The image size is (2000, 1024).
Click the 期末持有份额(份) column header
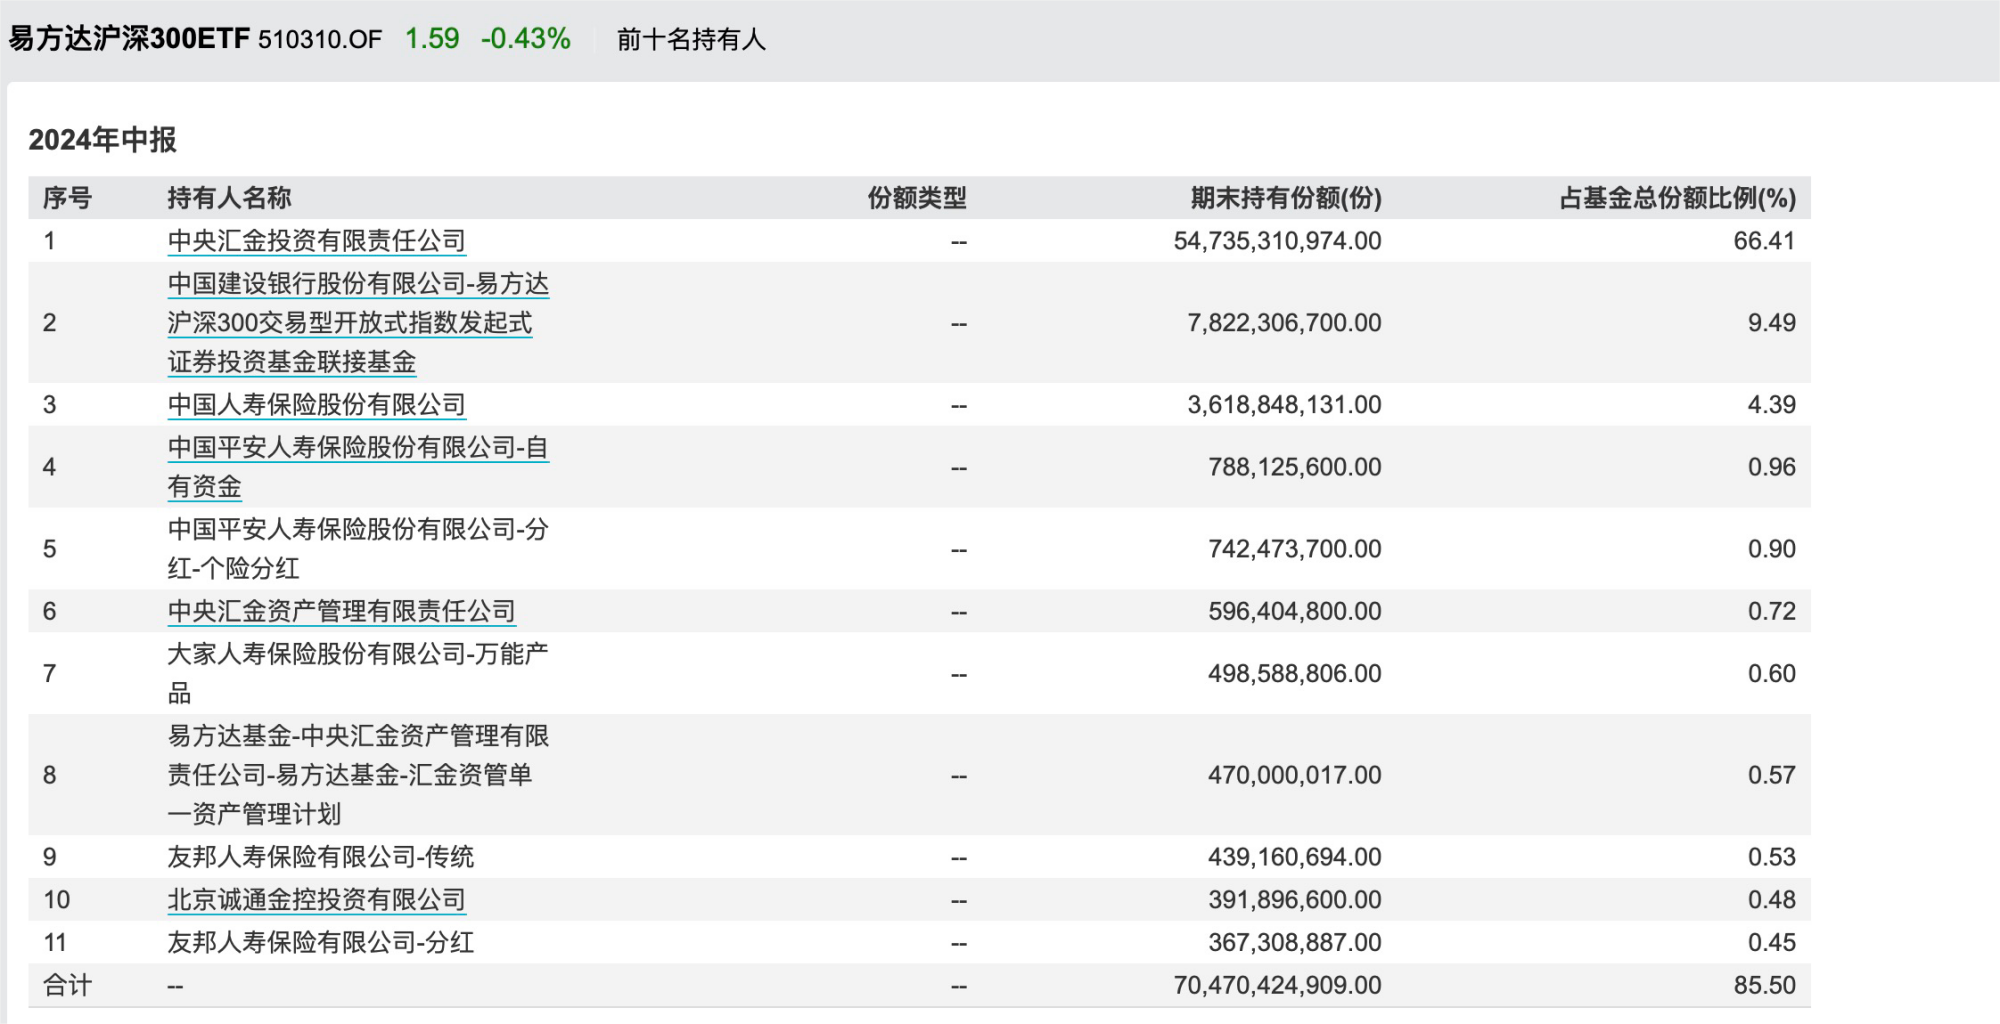1285,198
